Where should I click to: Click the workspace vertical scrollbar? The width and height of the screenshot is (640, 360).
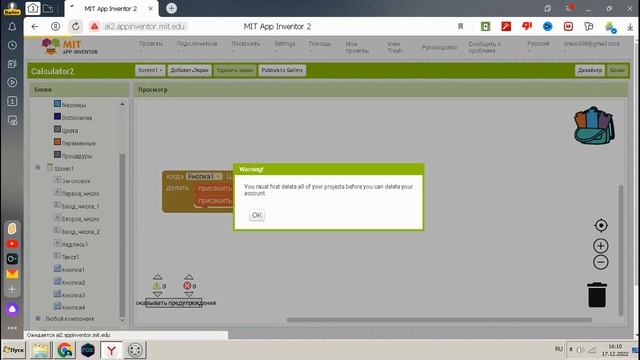(x=621, y=250)
